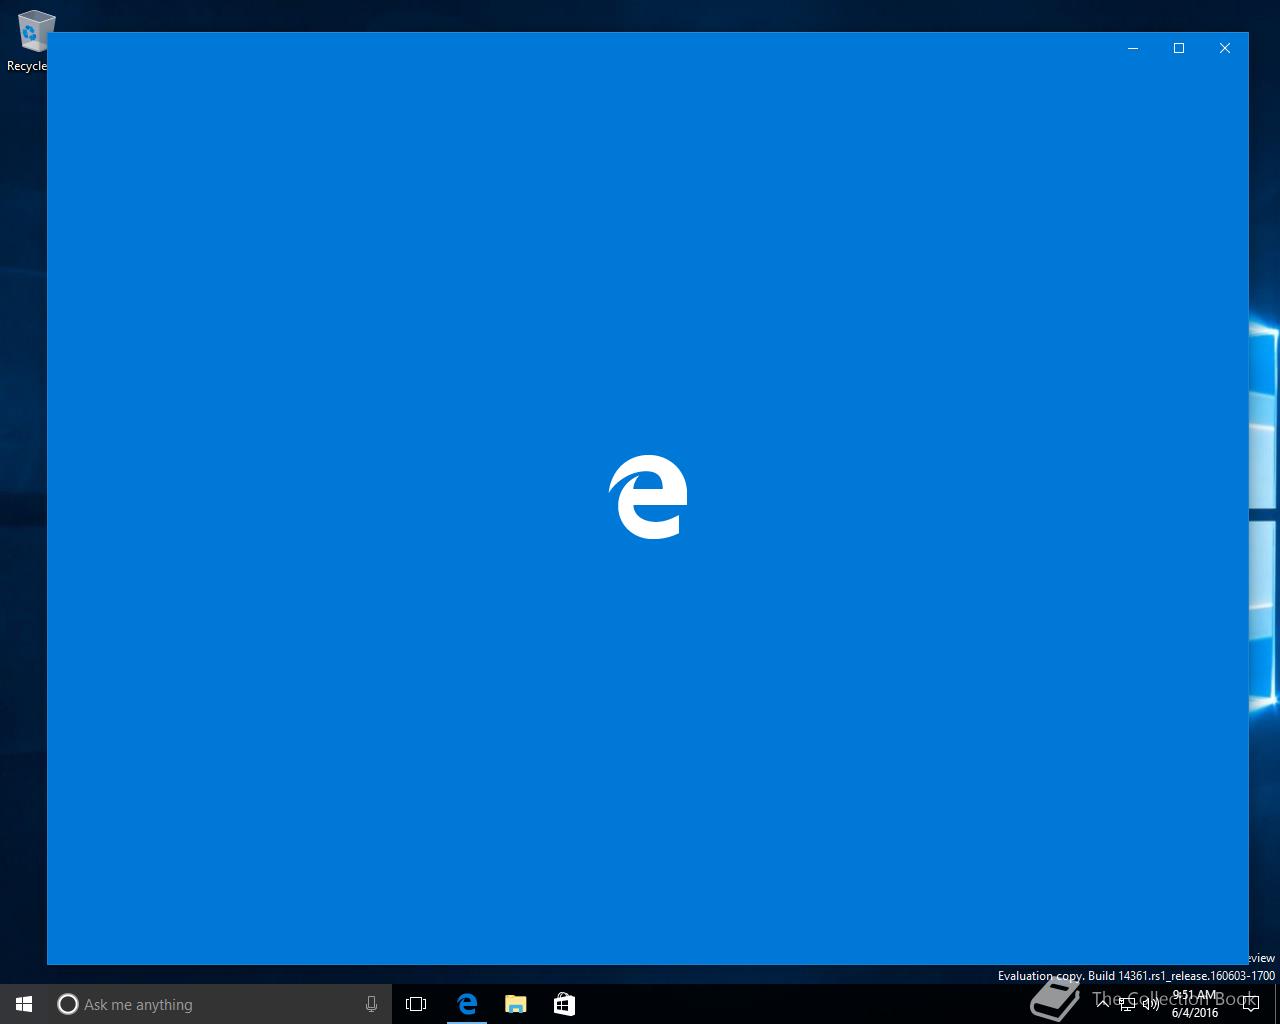The width and height of the screenshot is (1280, 1024).
Task: Click the Show Desktop sliver on the taskbar
Action: coord(1277,1004)
